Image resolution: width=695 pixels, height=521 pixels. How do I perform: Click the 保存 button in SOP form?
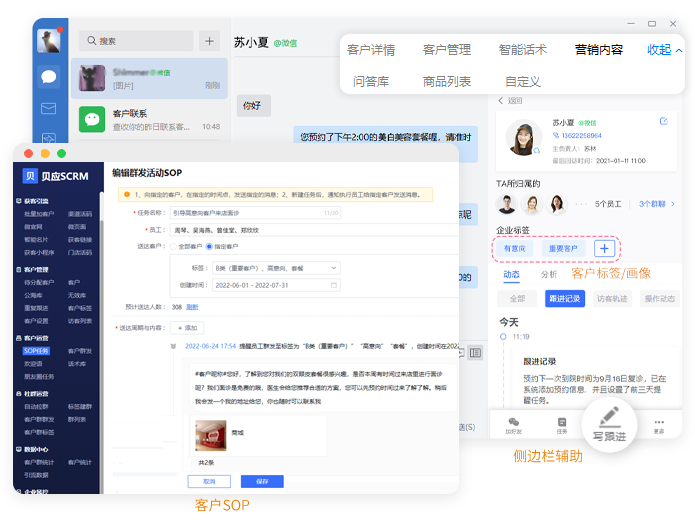coord(262,482)
